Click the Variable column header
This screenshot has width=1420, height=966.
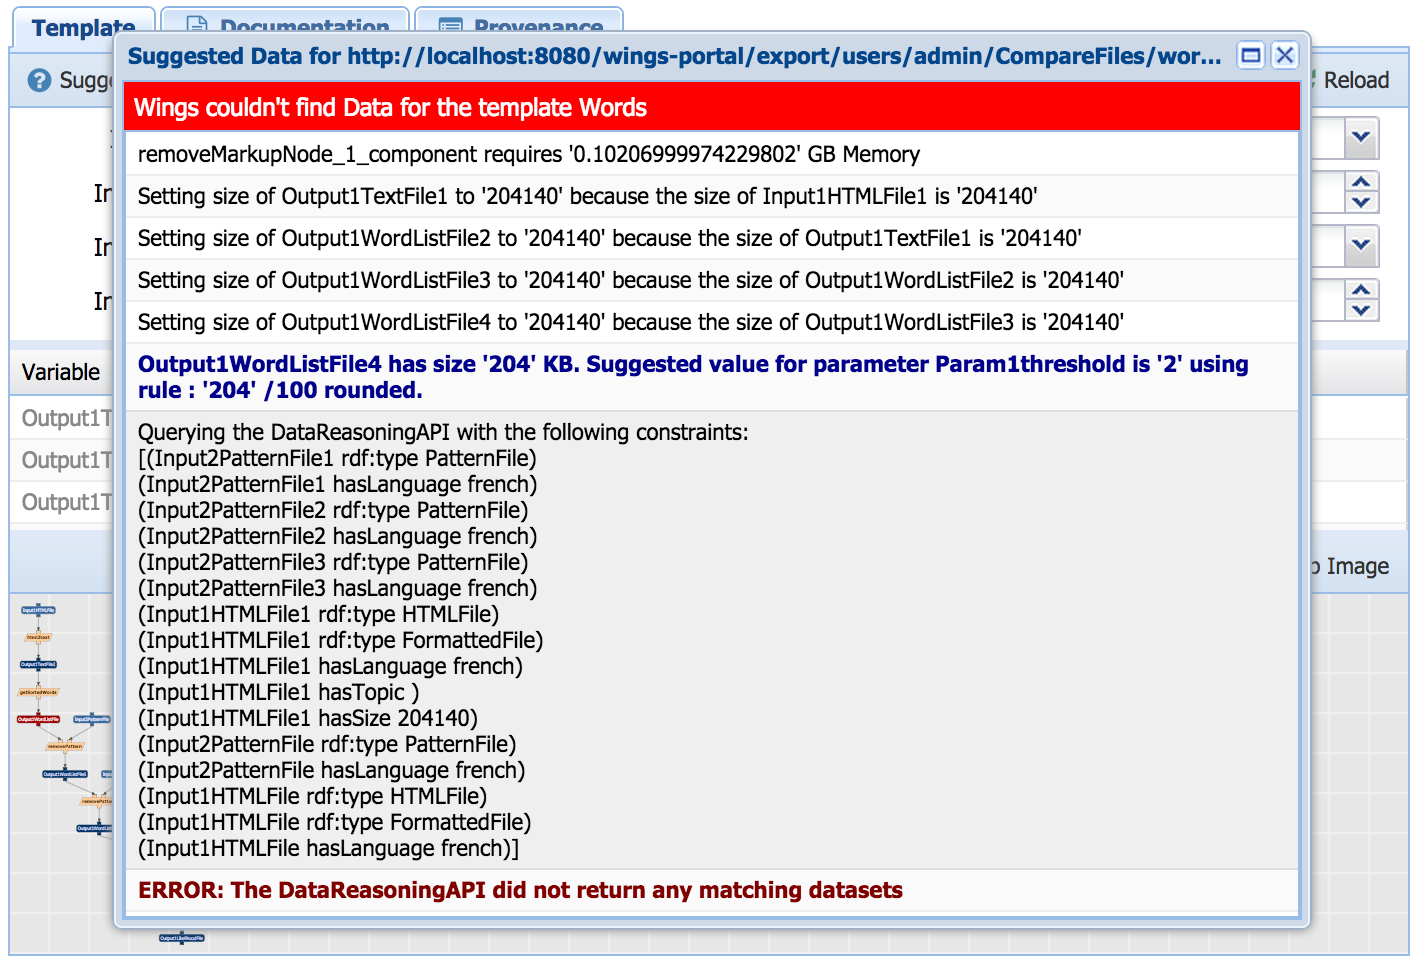[61, 372]
